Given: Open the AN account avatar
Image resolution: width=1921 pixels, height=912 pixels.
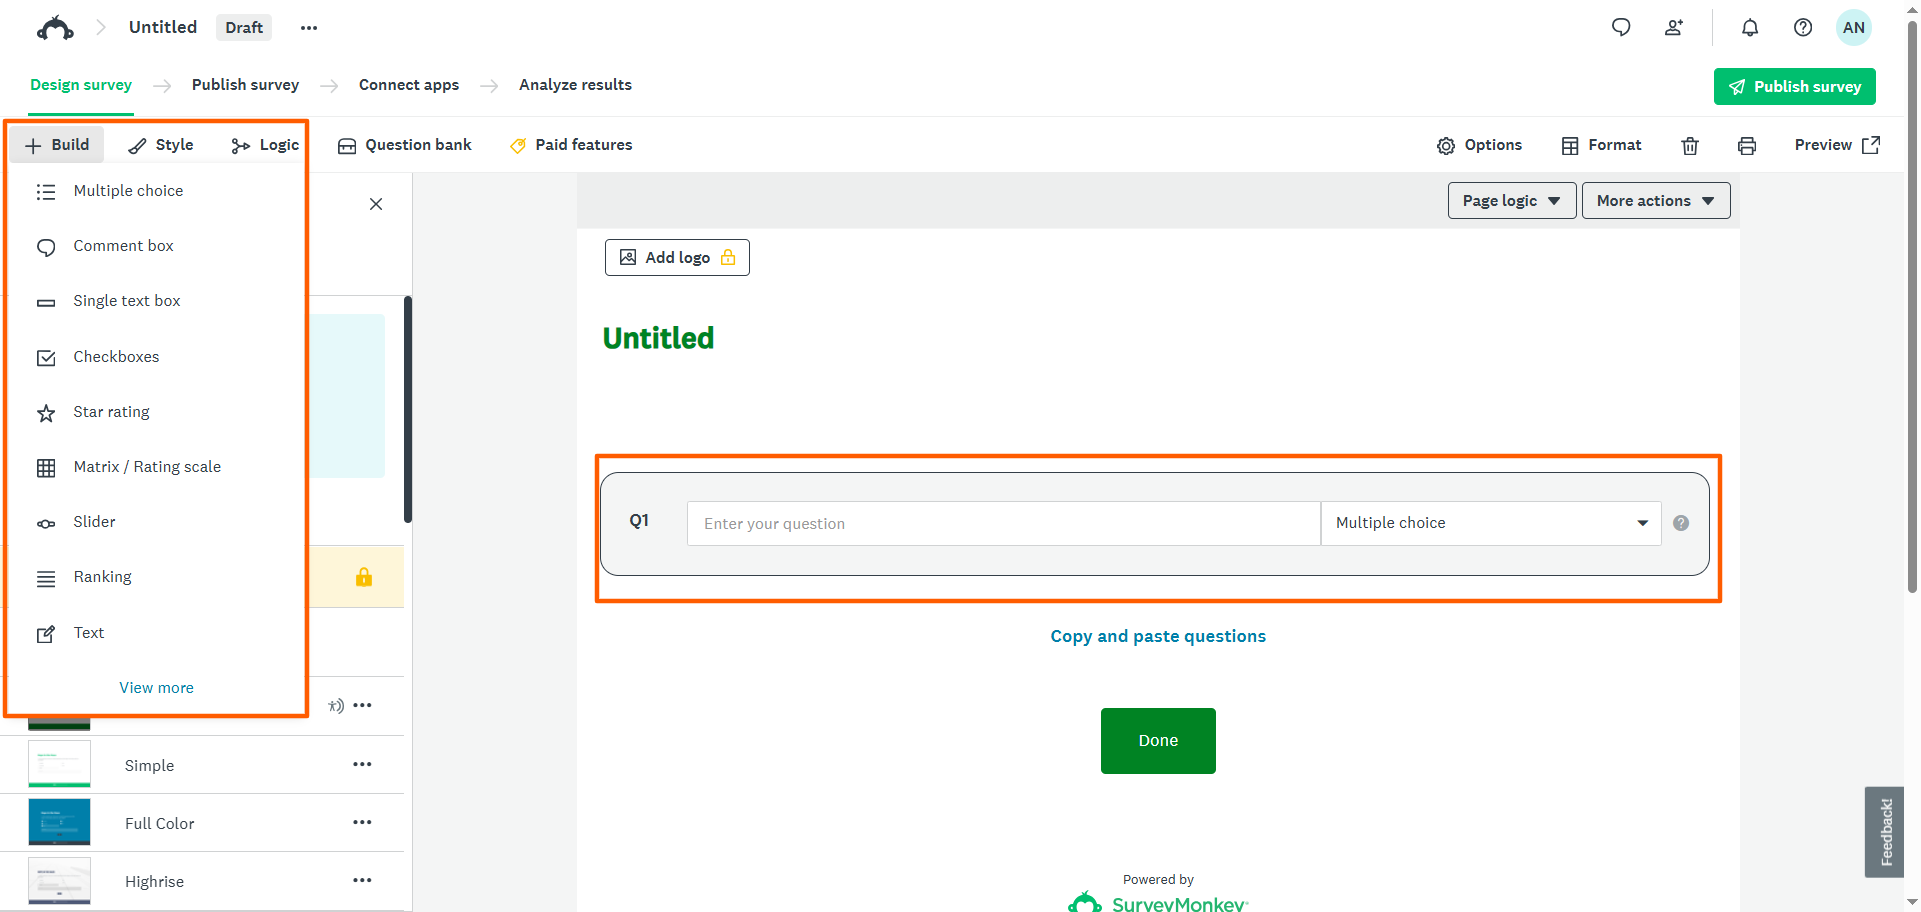Looking at the screenshot, I should 1854,28.
